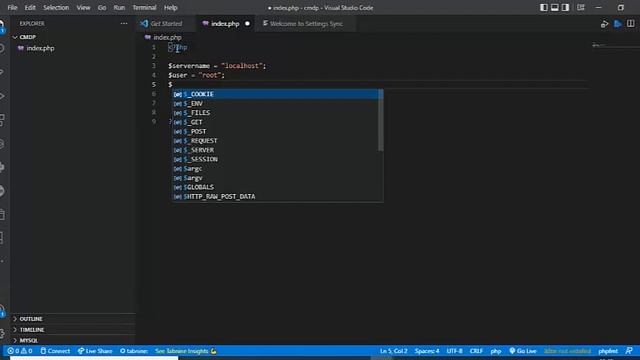Switch to Welcome to Settings Sync tab
Image resolution: width=640 pixels, height=360 pixels.
(x=306, y=24)
